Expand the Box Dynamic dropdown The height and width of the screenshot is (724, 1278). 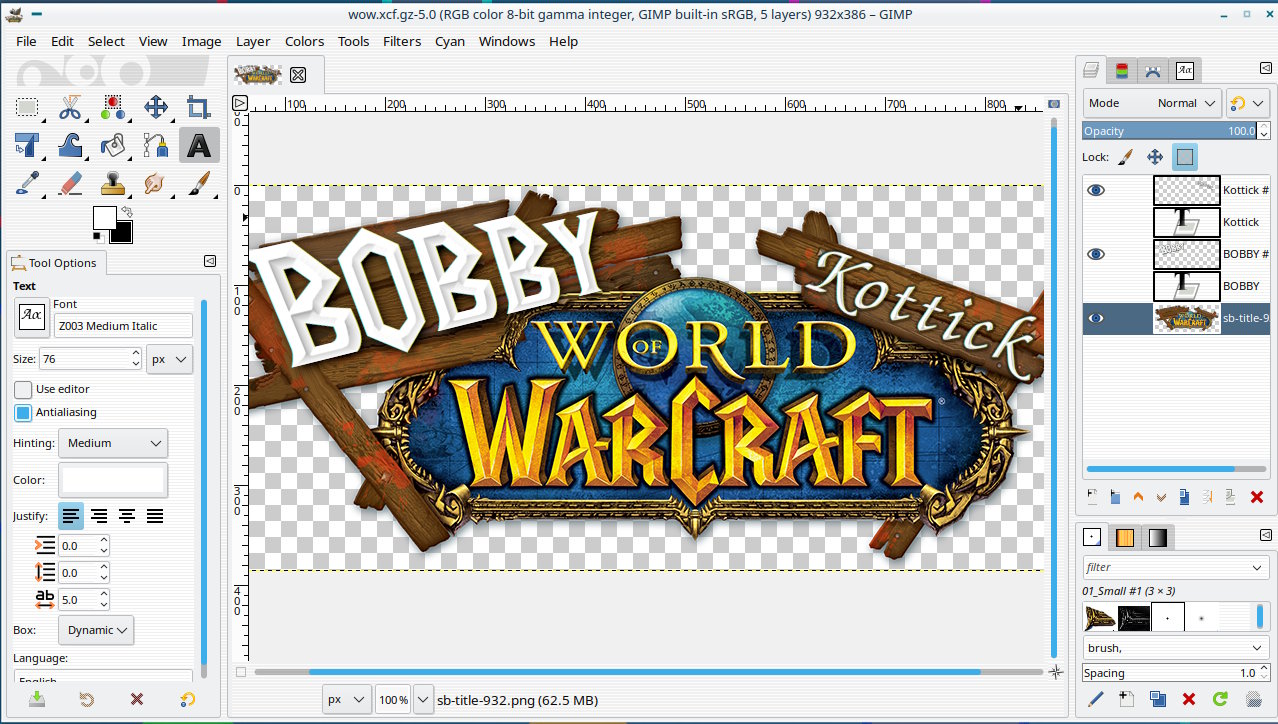coord(96,630)
